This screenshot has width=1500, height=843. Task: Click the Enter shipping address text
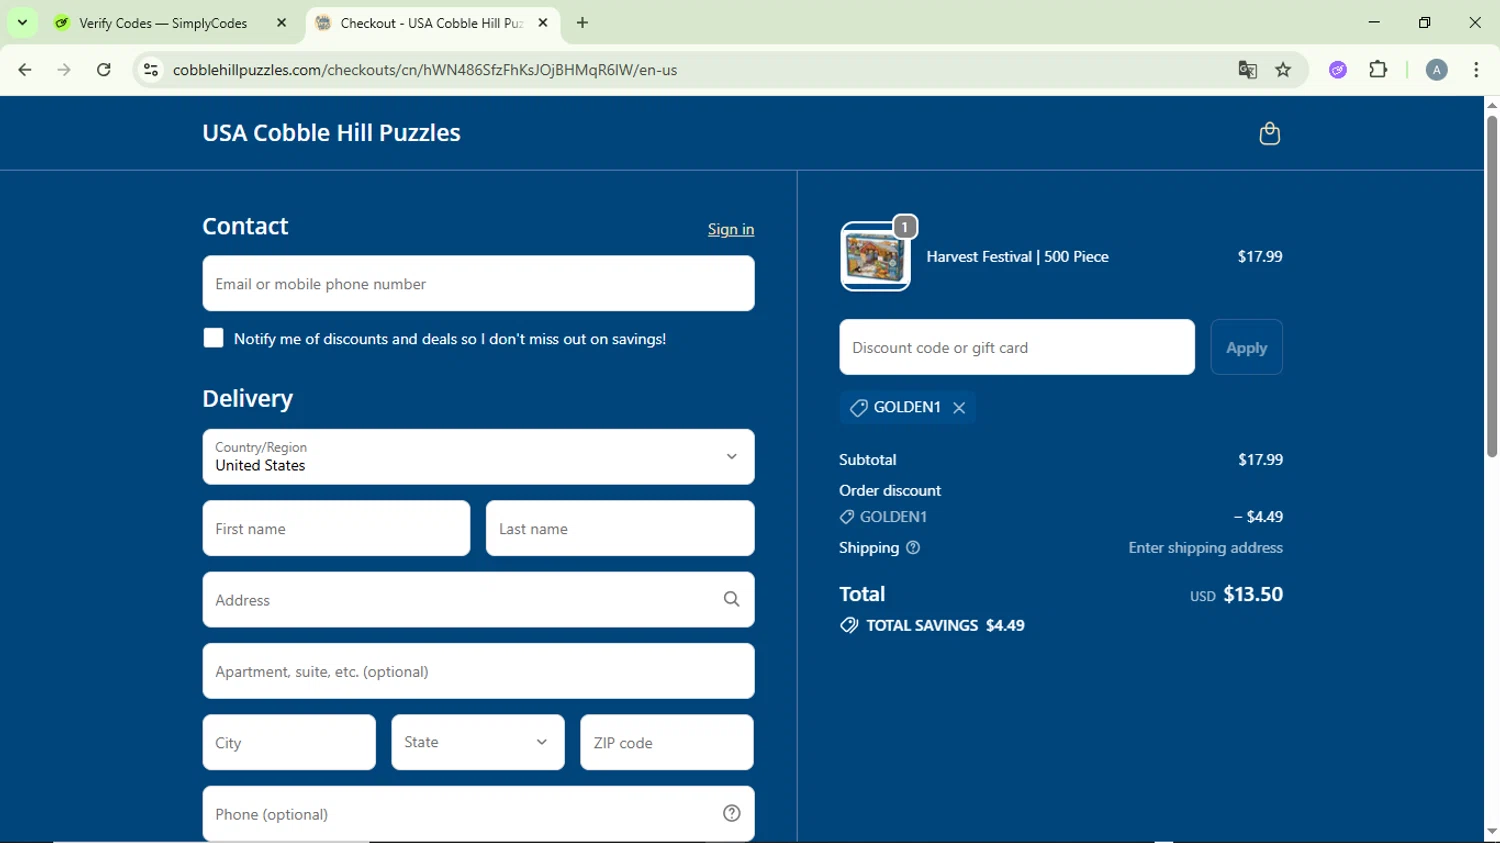(x=1205, y=548)
